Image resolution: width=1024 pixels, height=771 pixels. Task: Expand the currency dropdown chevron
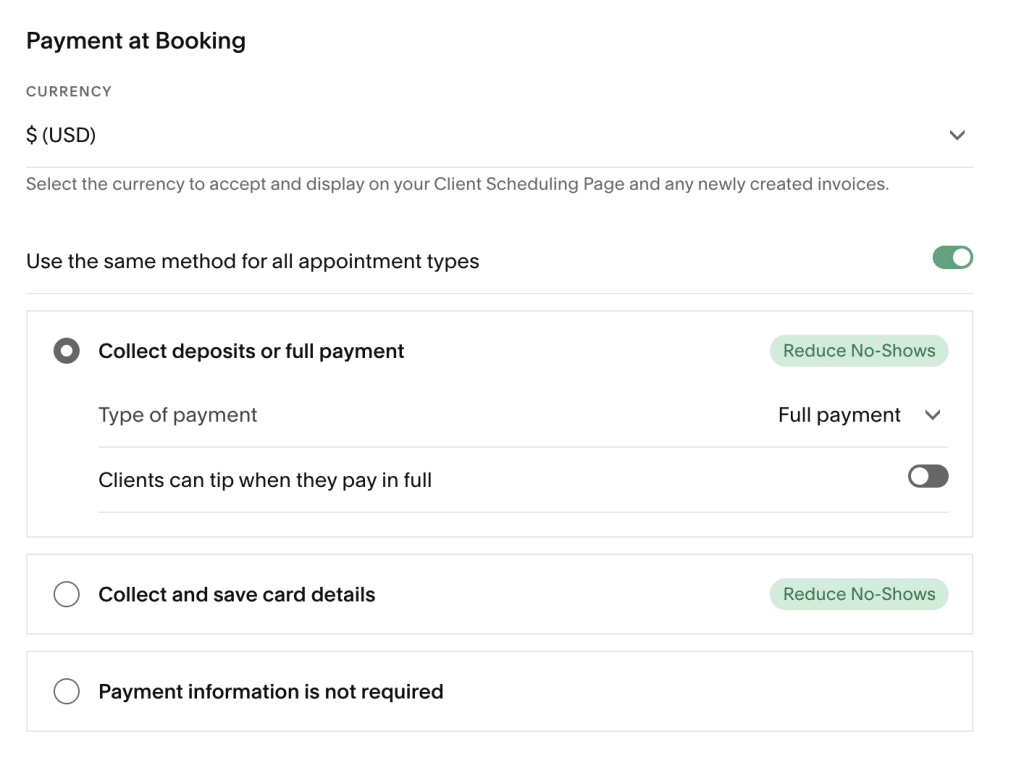tap(956, 135)
